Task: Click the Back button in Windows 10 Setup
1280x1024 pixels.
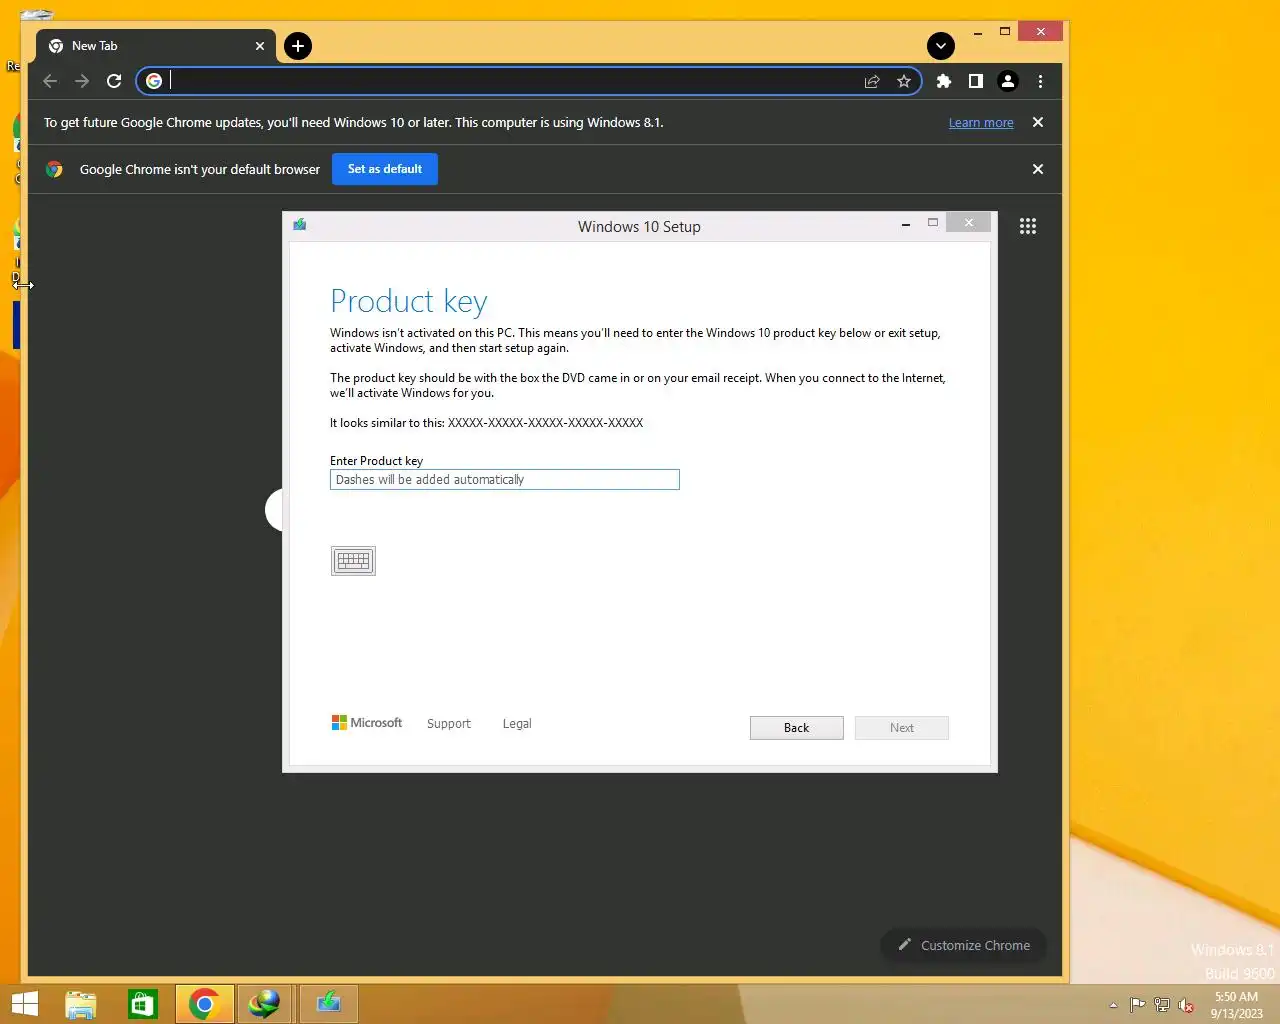Action: [796, 728]
